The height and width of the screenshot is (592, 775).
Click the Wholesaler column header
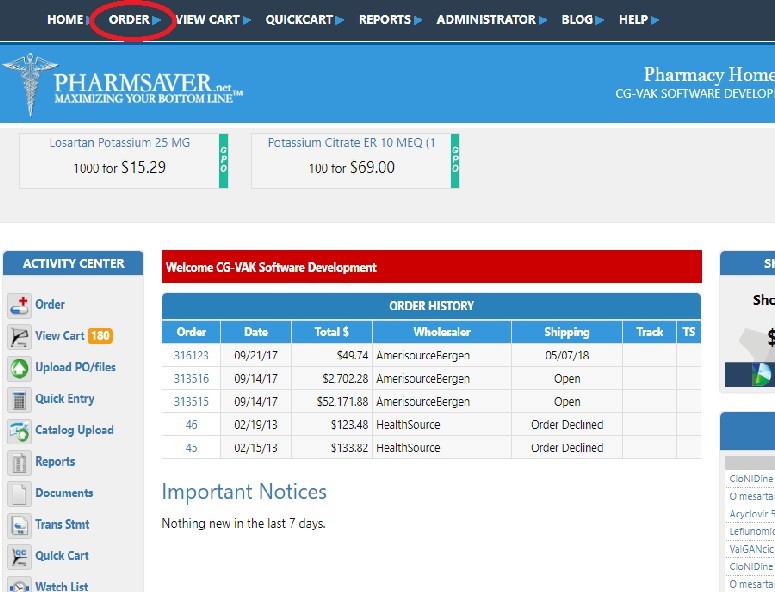[x=442, y=332]
